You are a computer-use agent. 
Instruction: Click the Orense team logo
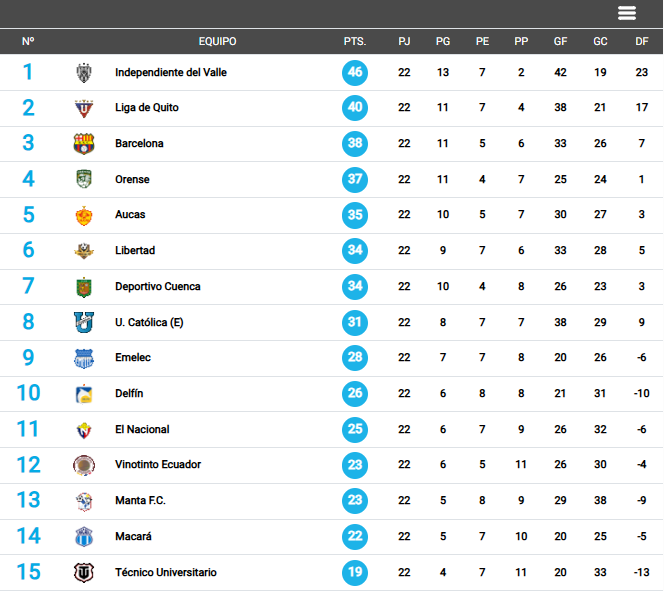click(84, 179)
